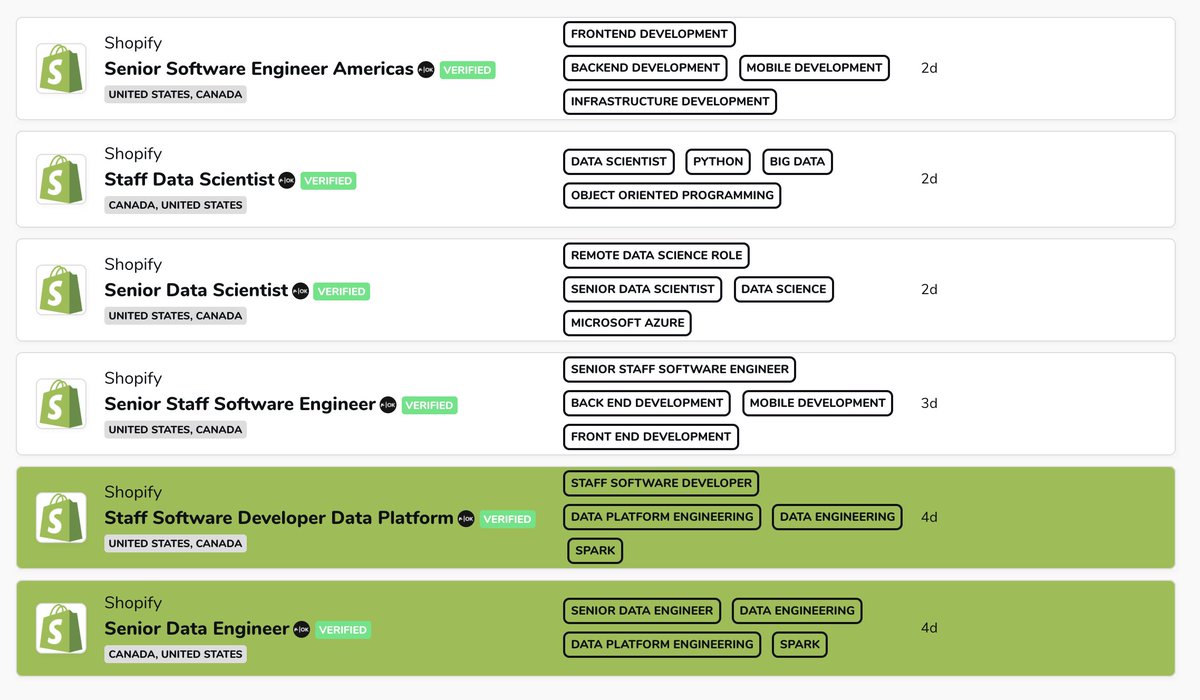Viewport: 1200px width, 700px height.
Task: Open the Senior Software Engineer Americas job title
Action: (x=259, y=69)
